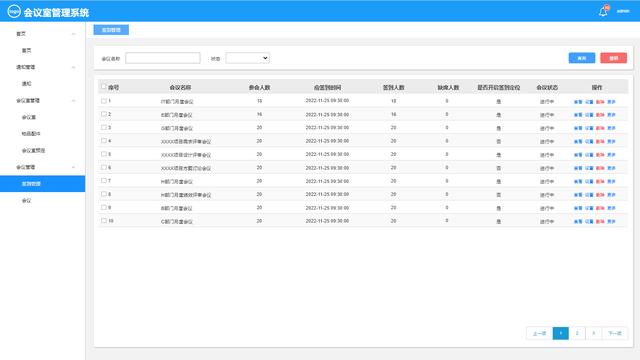The width and height of the screenshot is (640, 360).
Task: Open the 物品配件 sidebar item
Action: (31, 133)
